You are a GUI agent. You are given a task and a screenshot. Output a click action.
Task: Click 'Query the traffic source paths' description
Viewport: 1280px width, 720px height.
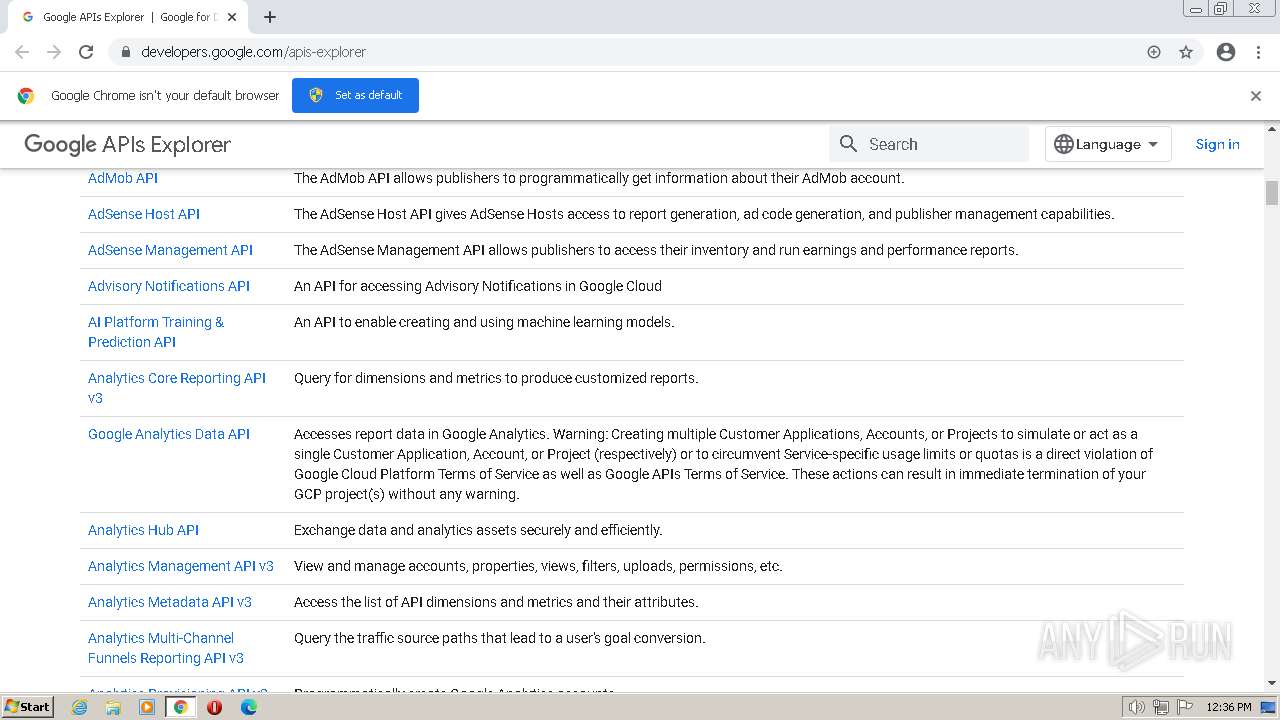pyautogui.click(x=500, y=638)
